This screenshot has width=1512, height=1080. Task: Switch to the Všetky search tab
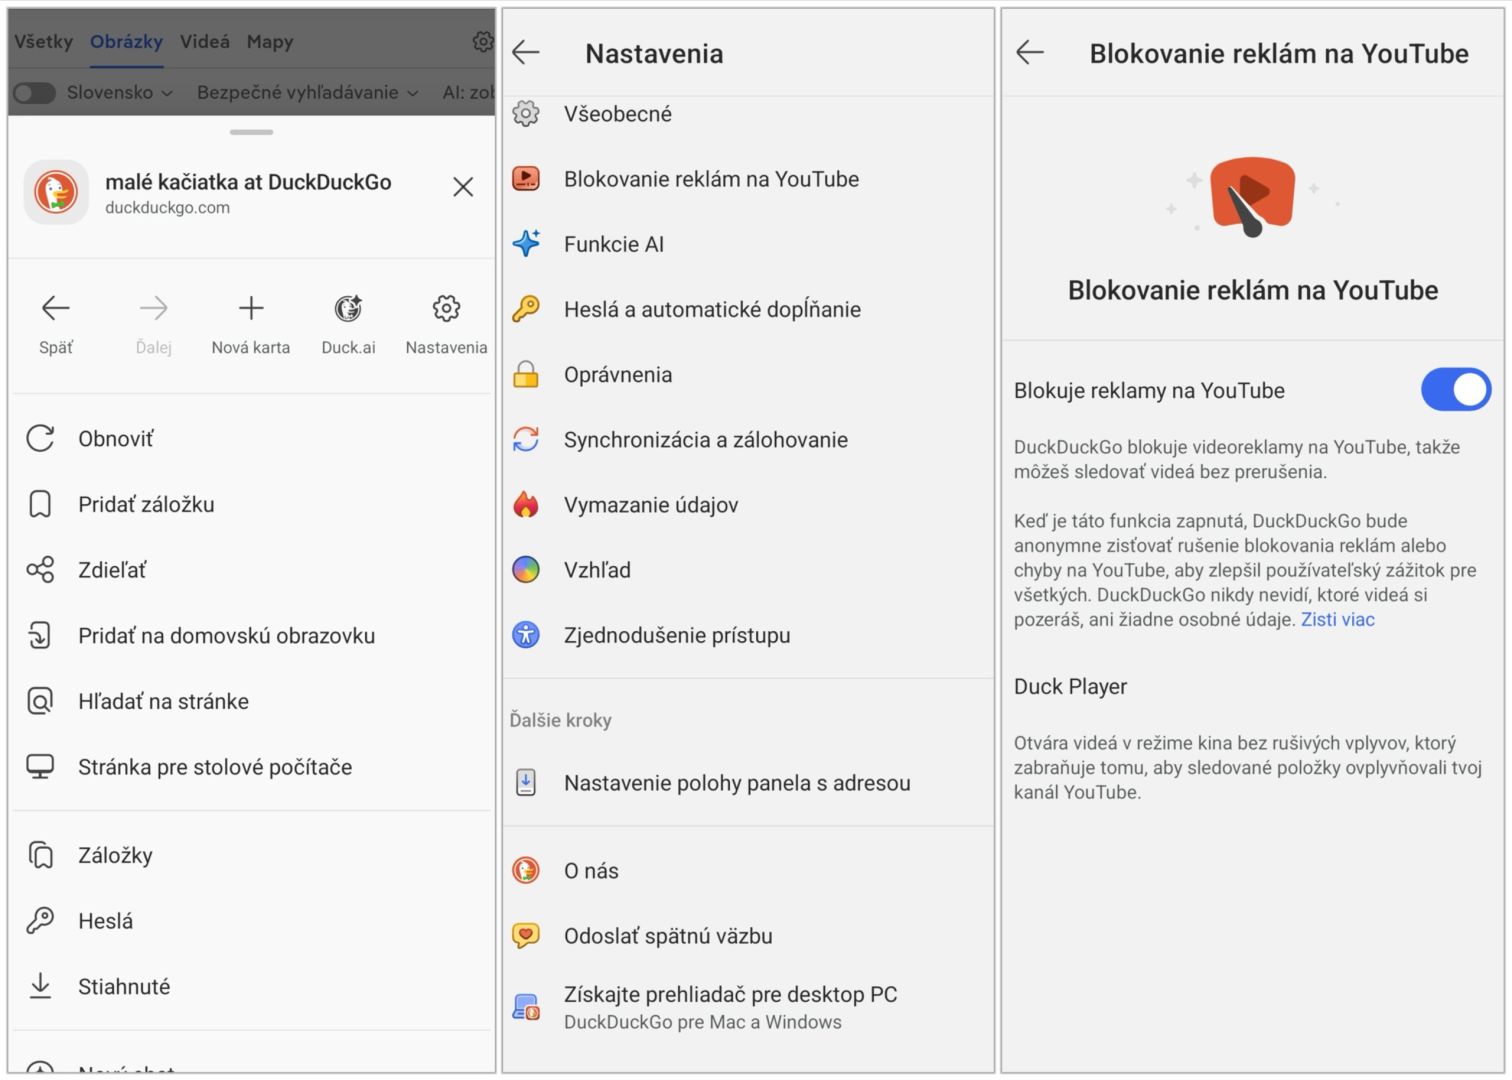pyautogui.click(x=43, y=42)
